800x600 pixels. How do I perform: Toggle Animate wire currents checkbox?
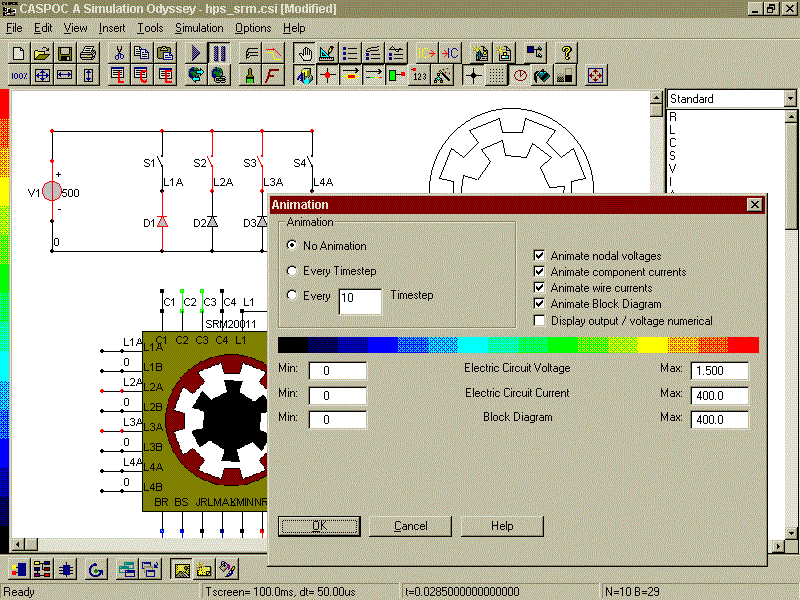tap(539, 287)
